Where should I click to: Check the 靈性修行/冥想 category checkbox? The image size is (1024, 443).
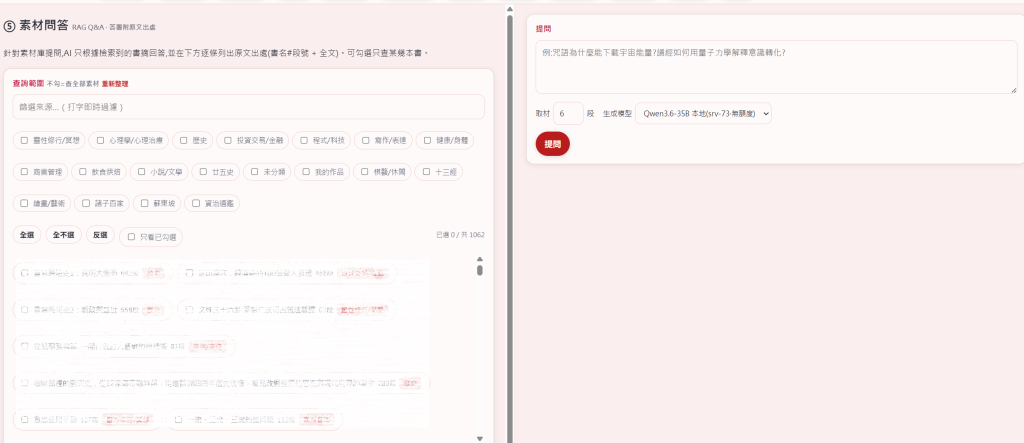[24, 140]
